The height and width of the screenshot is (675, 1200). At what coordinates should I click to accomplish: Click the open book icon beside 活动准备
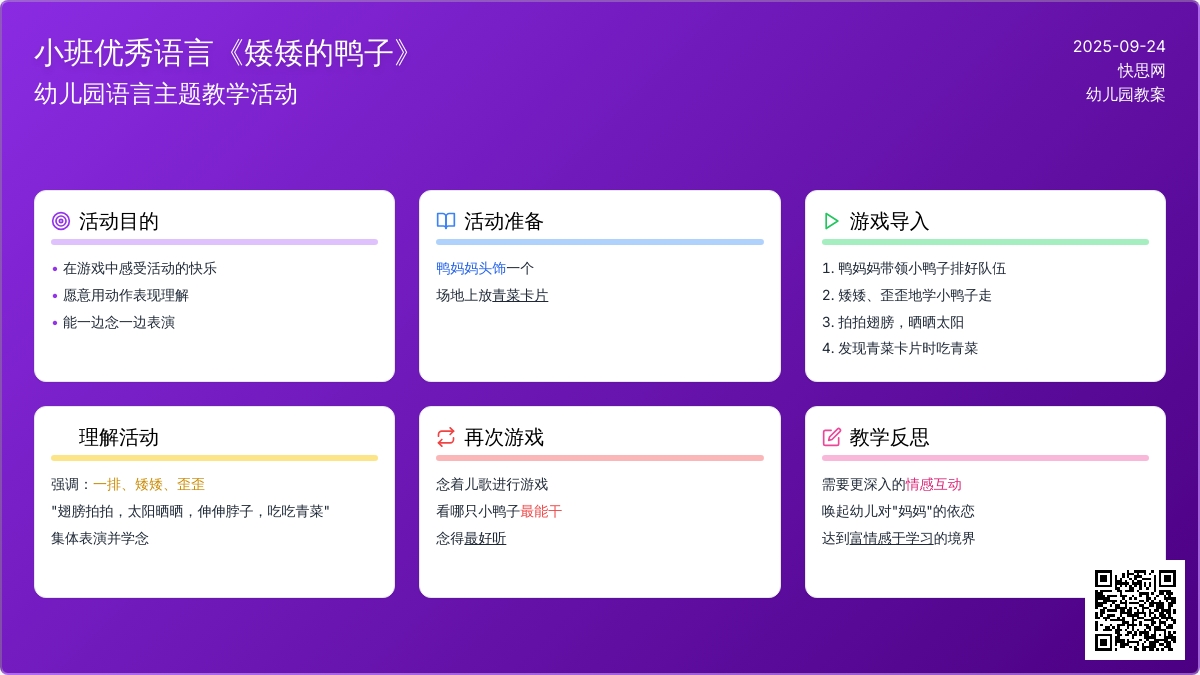tap(446, 221)
